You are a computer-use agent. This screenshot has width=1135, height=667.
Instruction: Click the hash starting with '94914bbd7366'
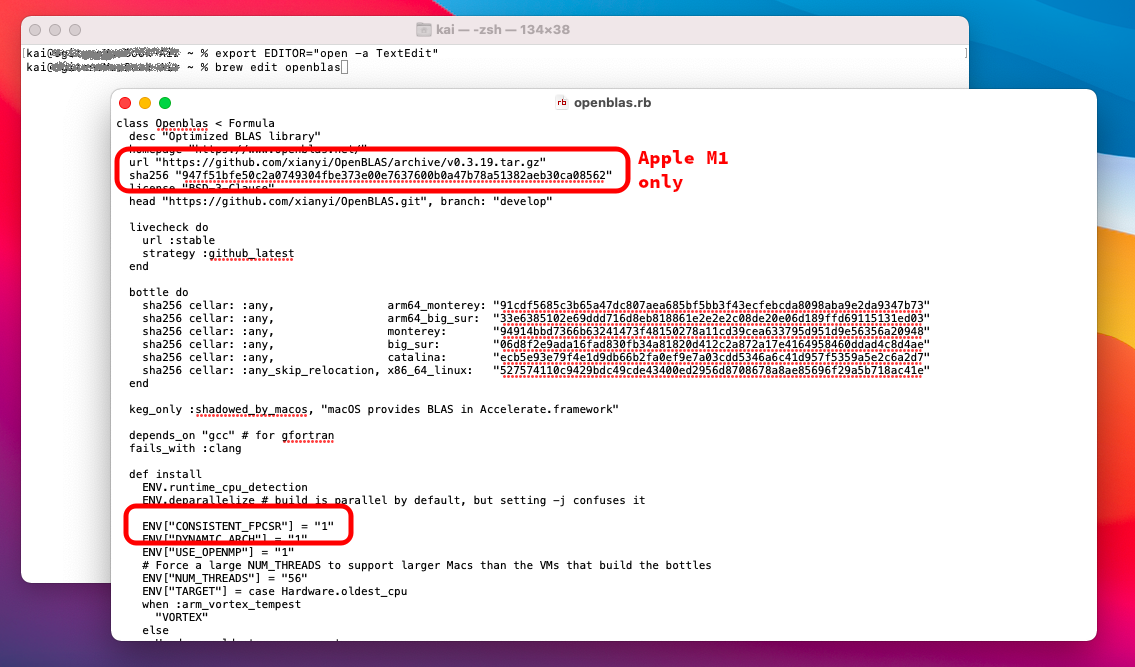pos(711,332)
